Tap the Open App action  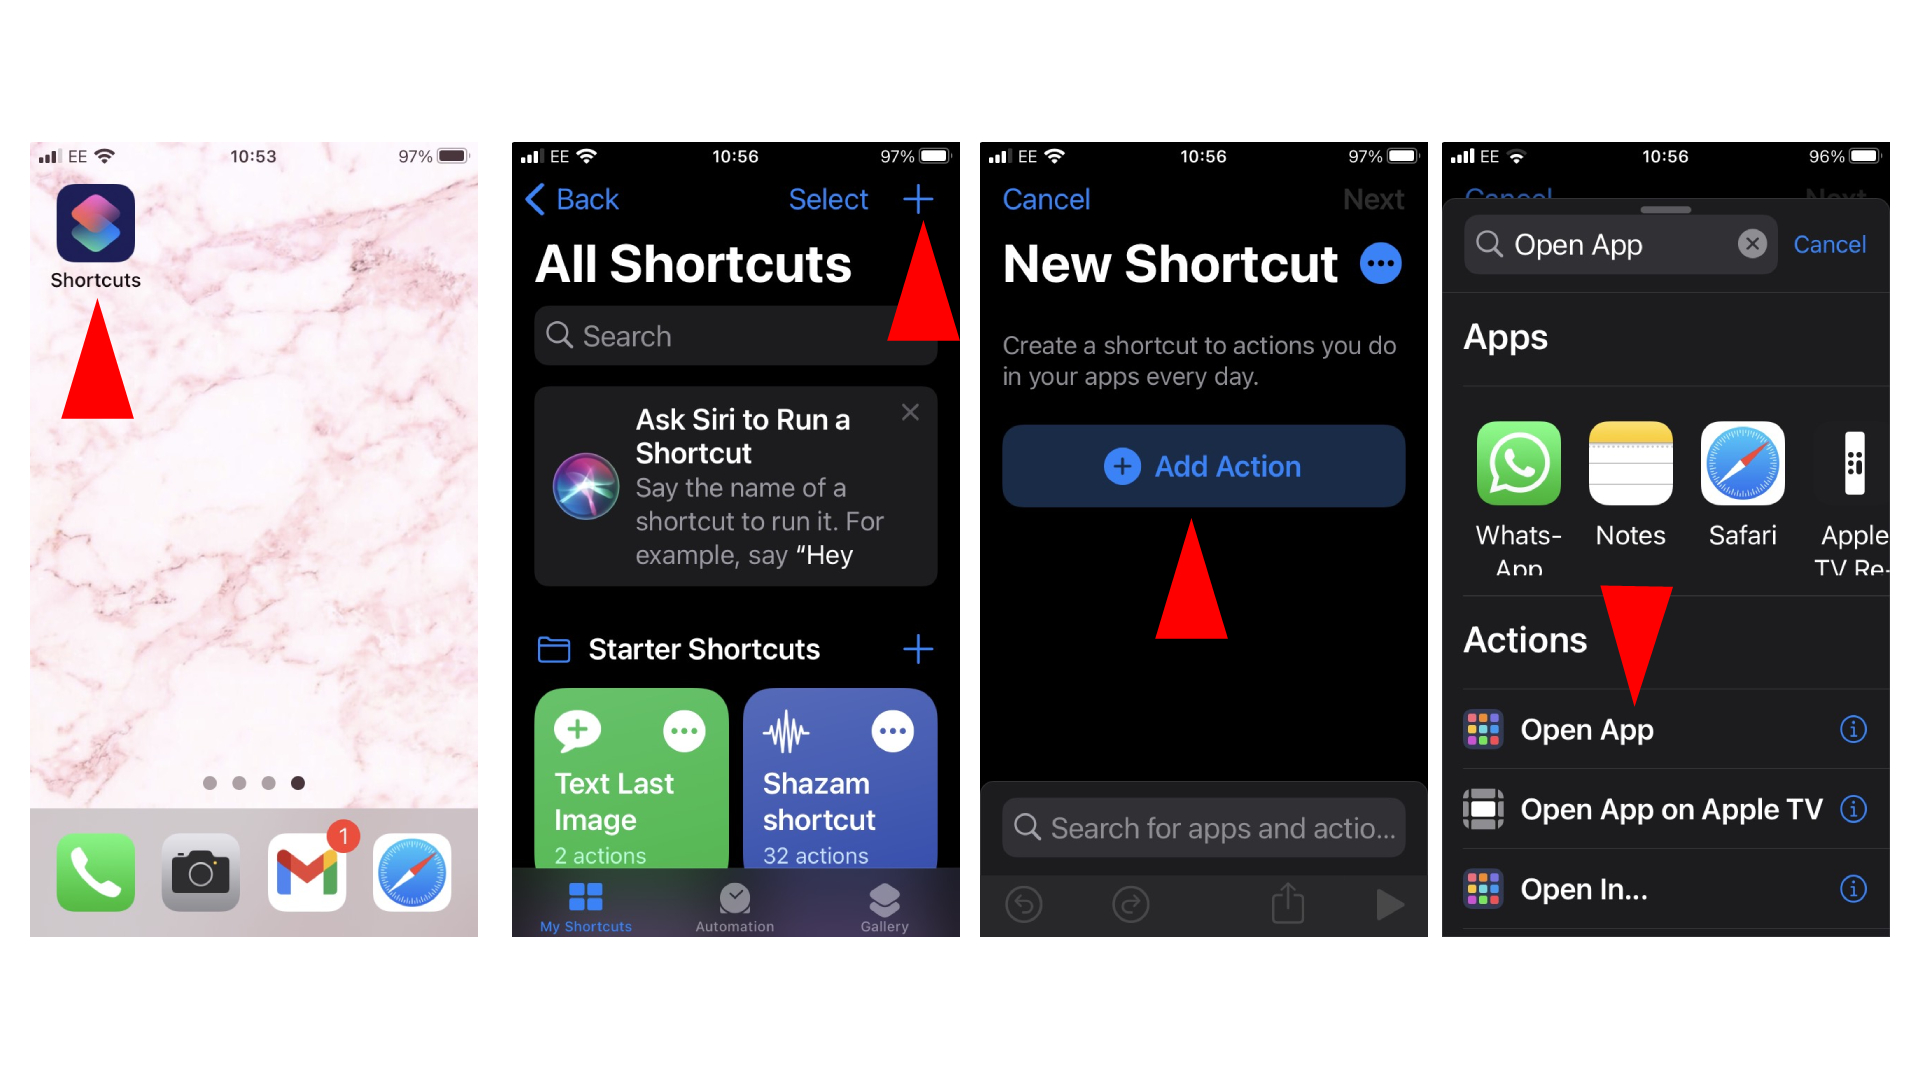(x=1588, y=729)
